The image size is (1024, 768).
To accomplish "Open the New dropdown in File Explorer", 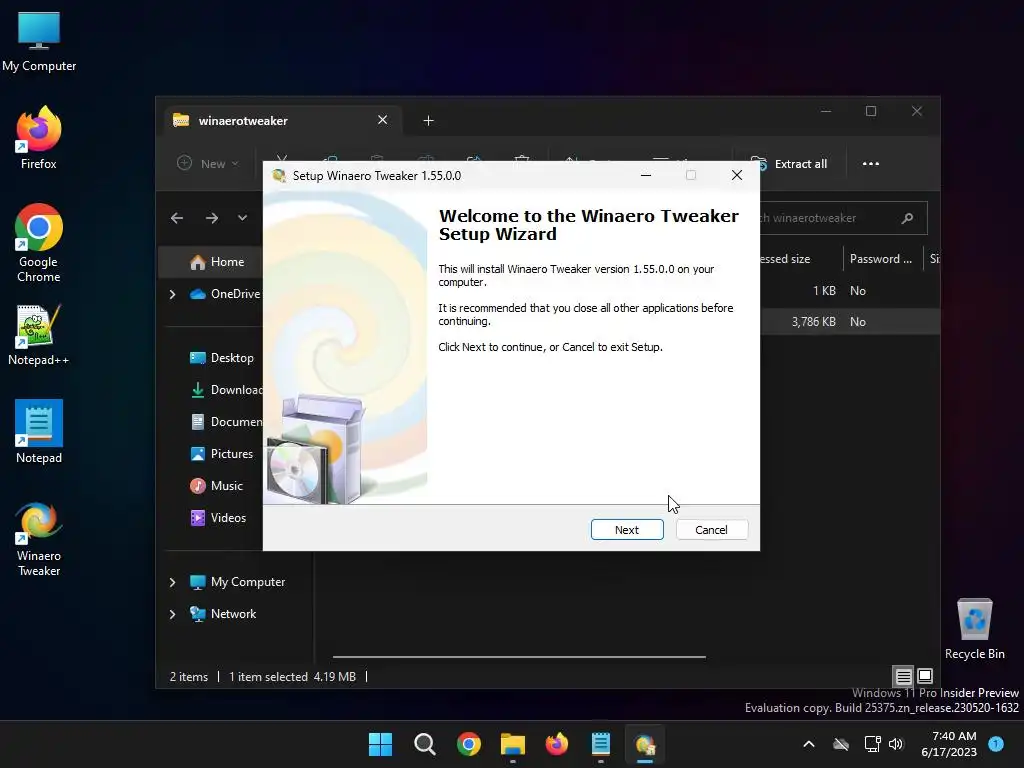I will coord(208,164).
